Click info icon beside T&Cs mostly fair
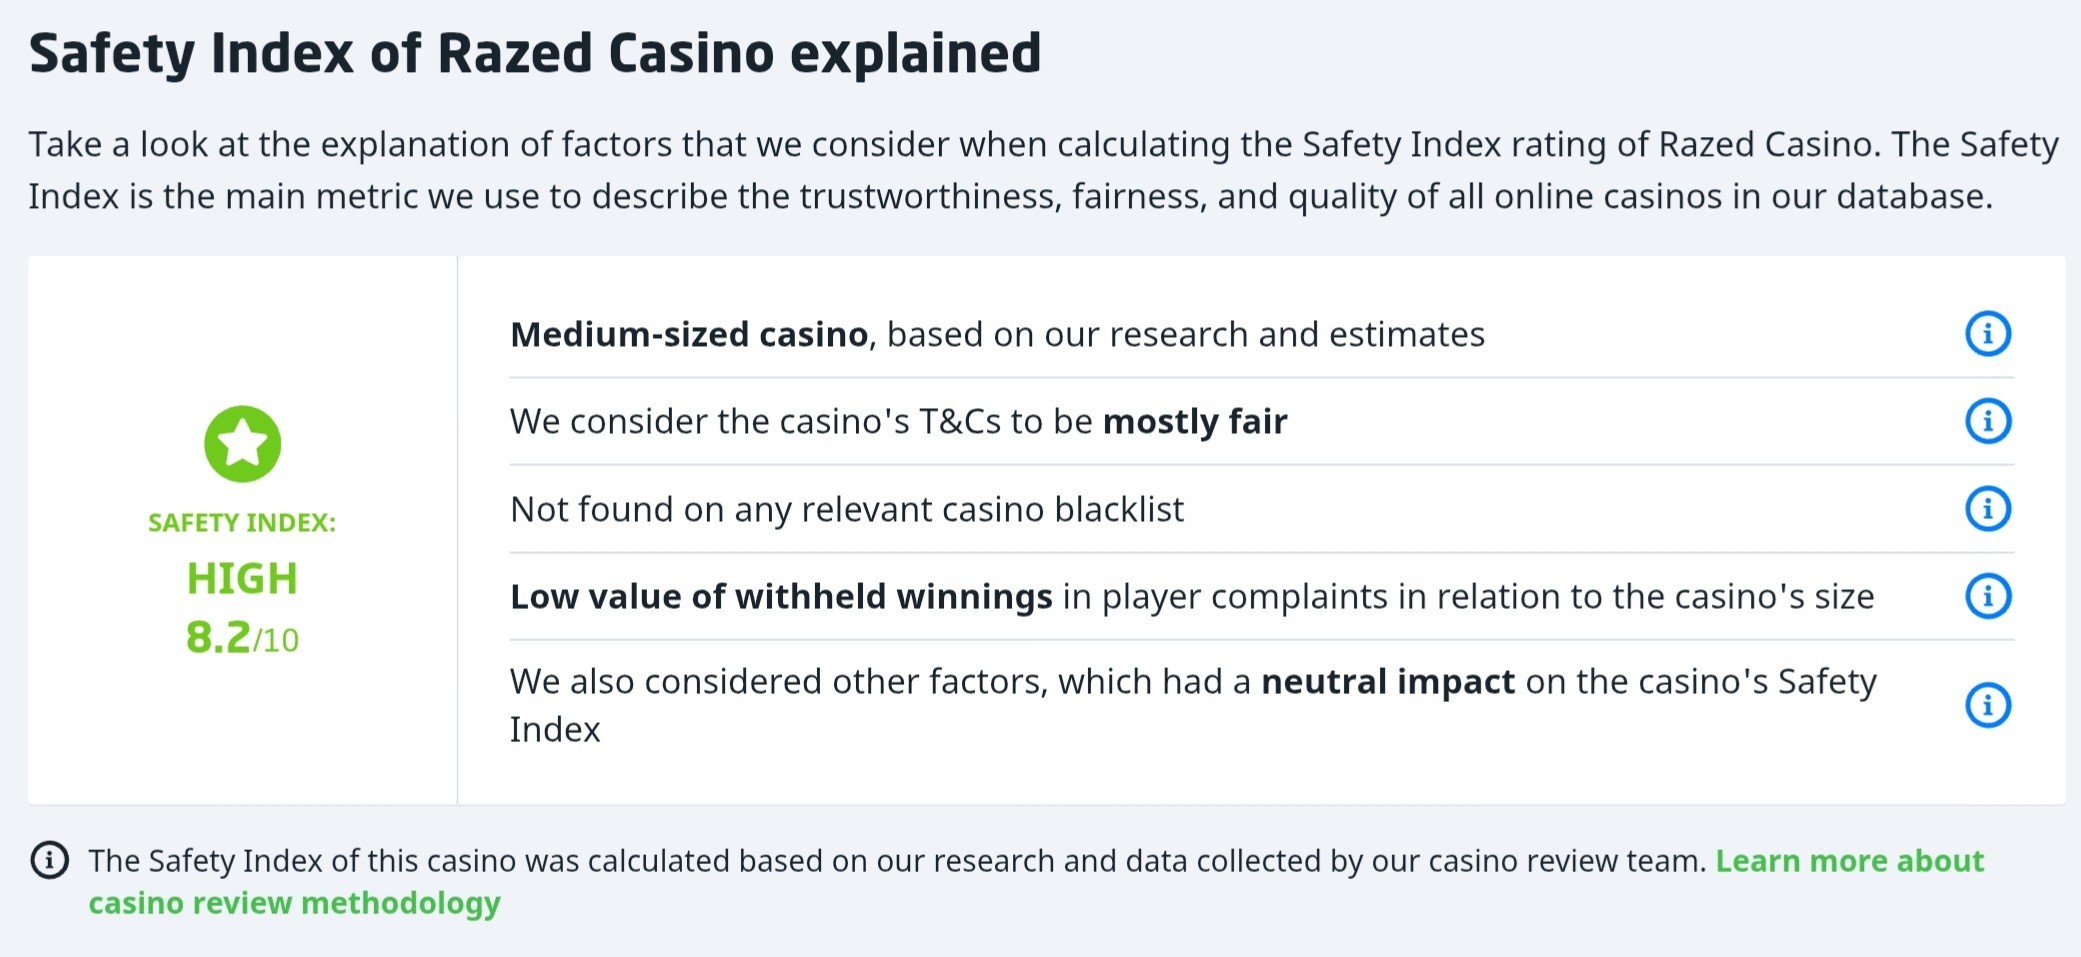The height and width of the screenshot is (957, 2081). pyautogui.click(x=1988, y=421)
